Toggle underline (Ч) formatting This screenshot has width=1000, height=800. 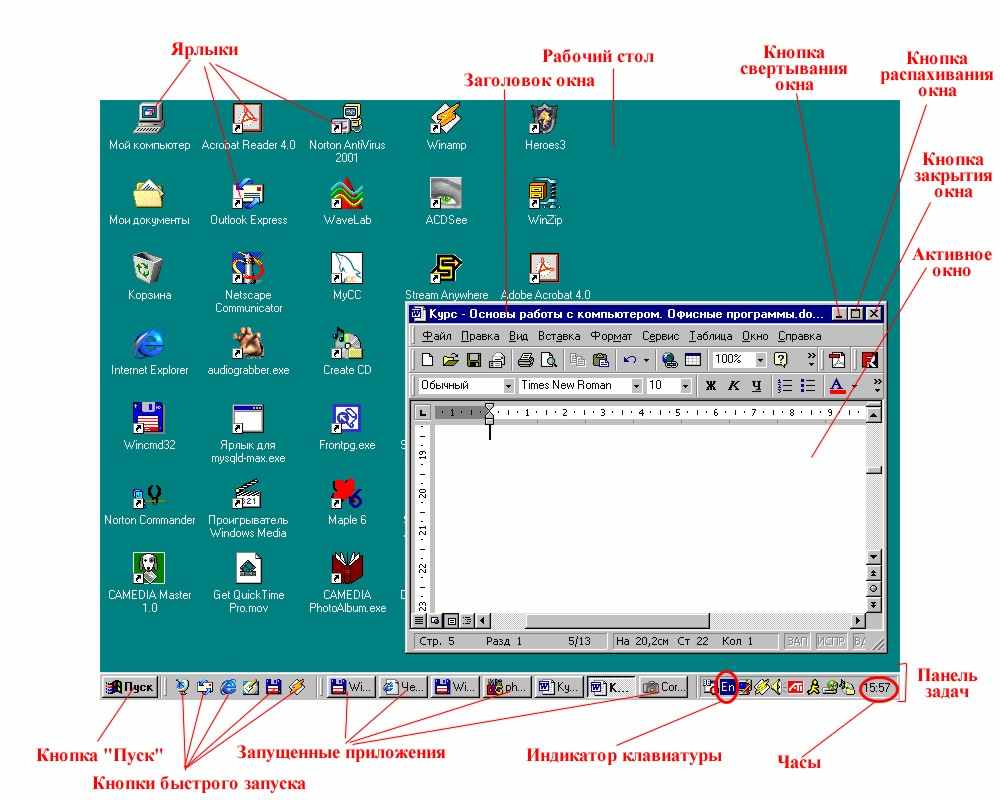coord(756,385)
